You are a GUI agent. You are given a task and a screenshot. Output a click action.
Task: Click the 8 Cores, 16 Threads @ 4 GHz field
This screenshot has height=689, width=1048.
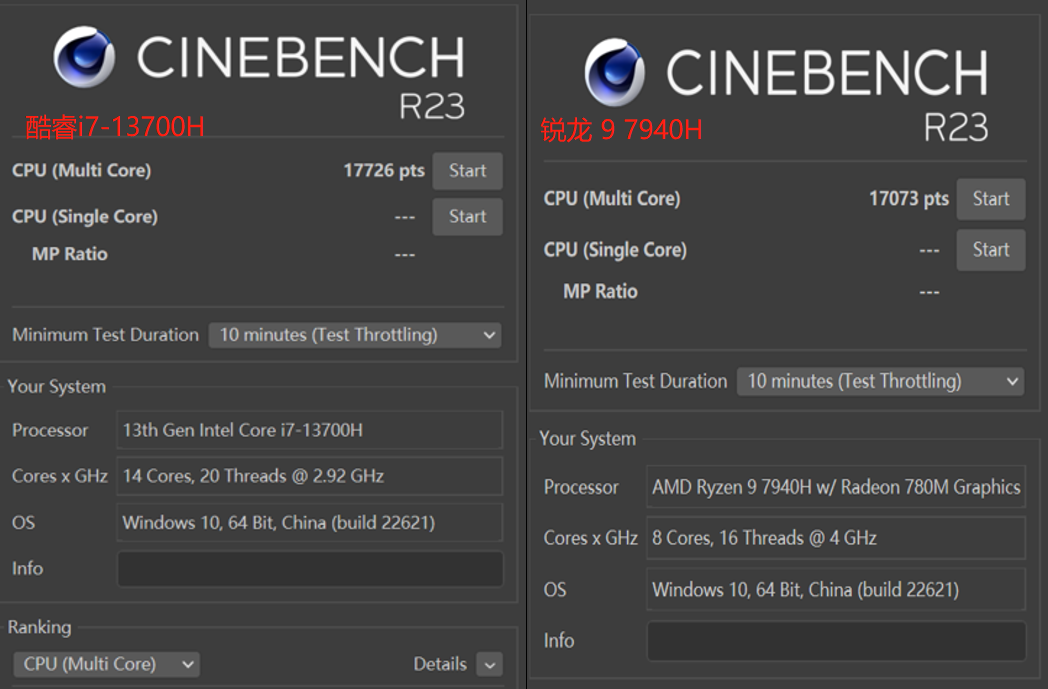(x=836, y=538)
